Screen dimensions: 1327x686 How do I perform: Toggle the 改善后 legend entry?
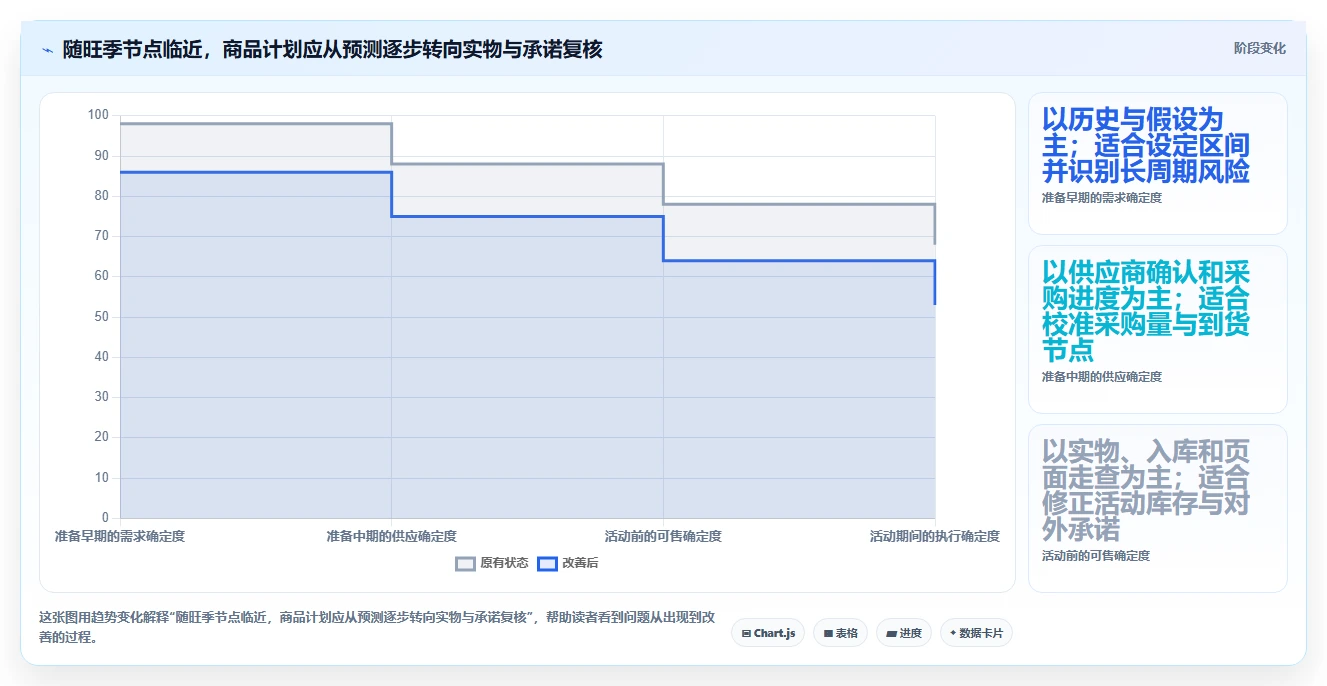[x=568, y=563]
